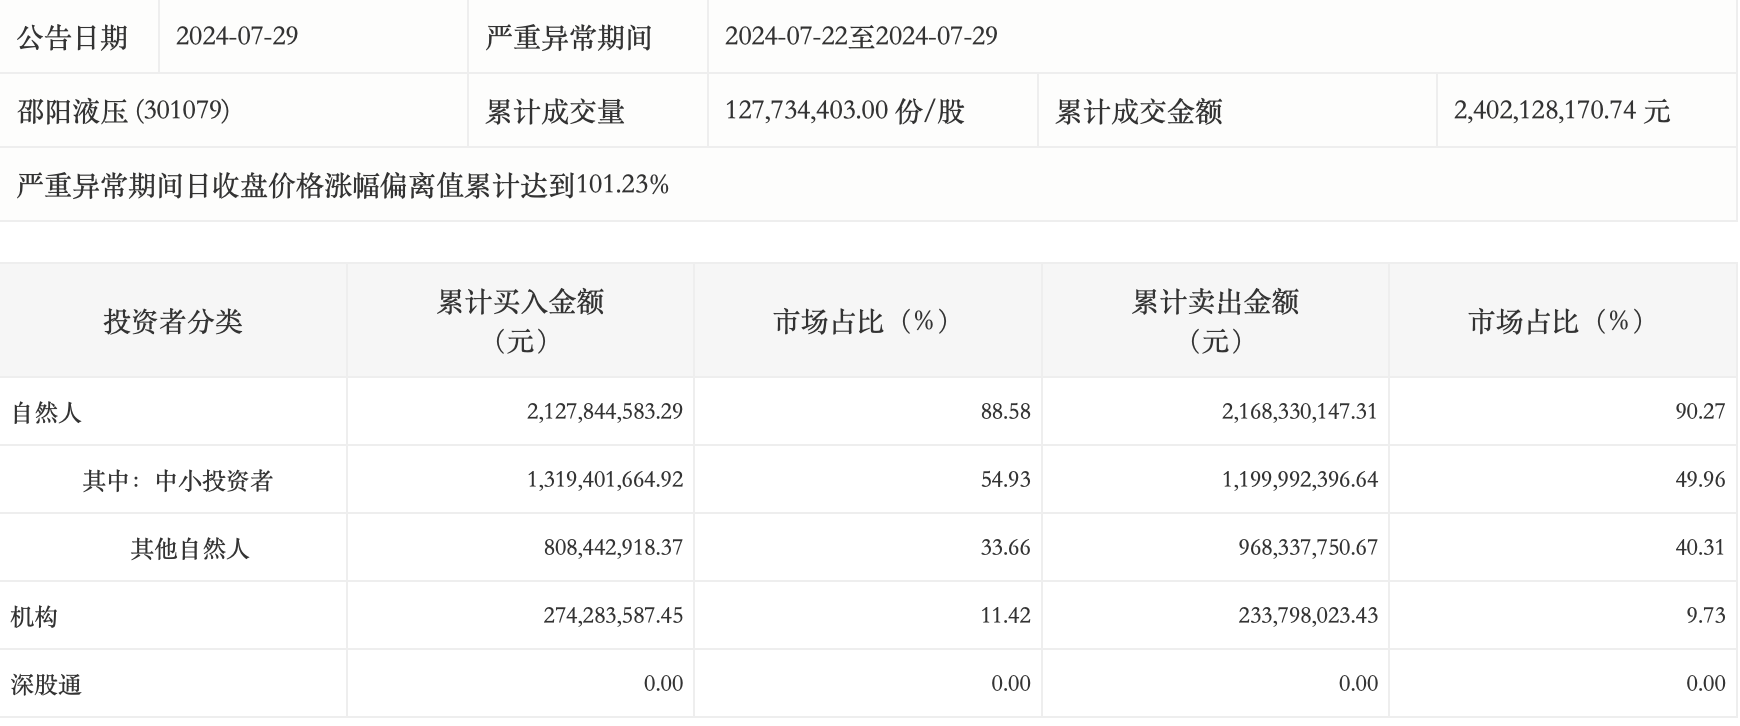Select the 自然人 row label
Image resolution: width=1740 pixels, height=726 pixels.
click(46, 412)
